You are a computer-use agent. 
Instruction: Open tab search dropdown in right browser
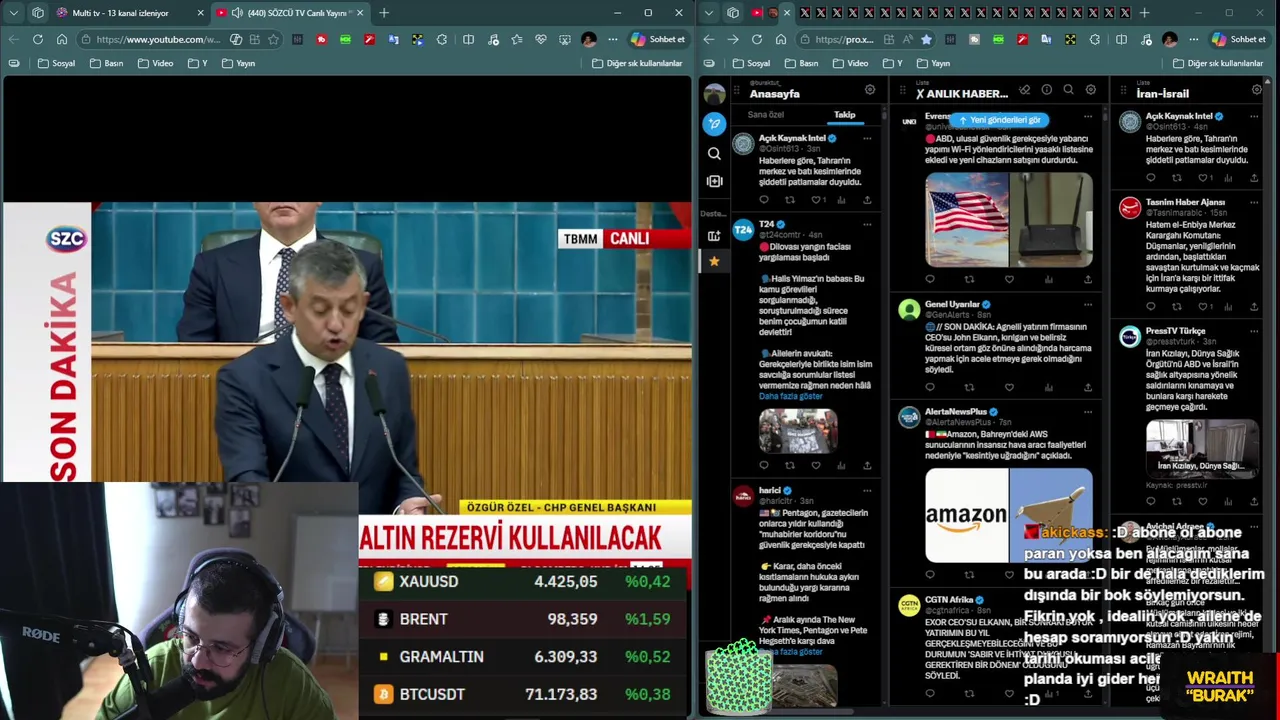tap(709, 13)
